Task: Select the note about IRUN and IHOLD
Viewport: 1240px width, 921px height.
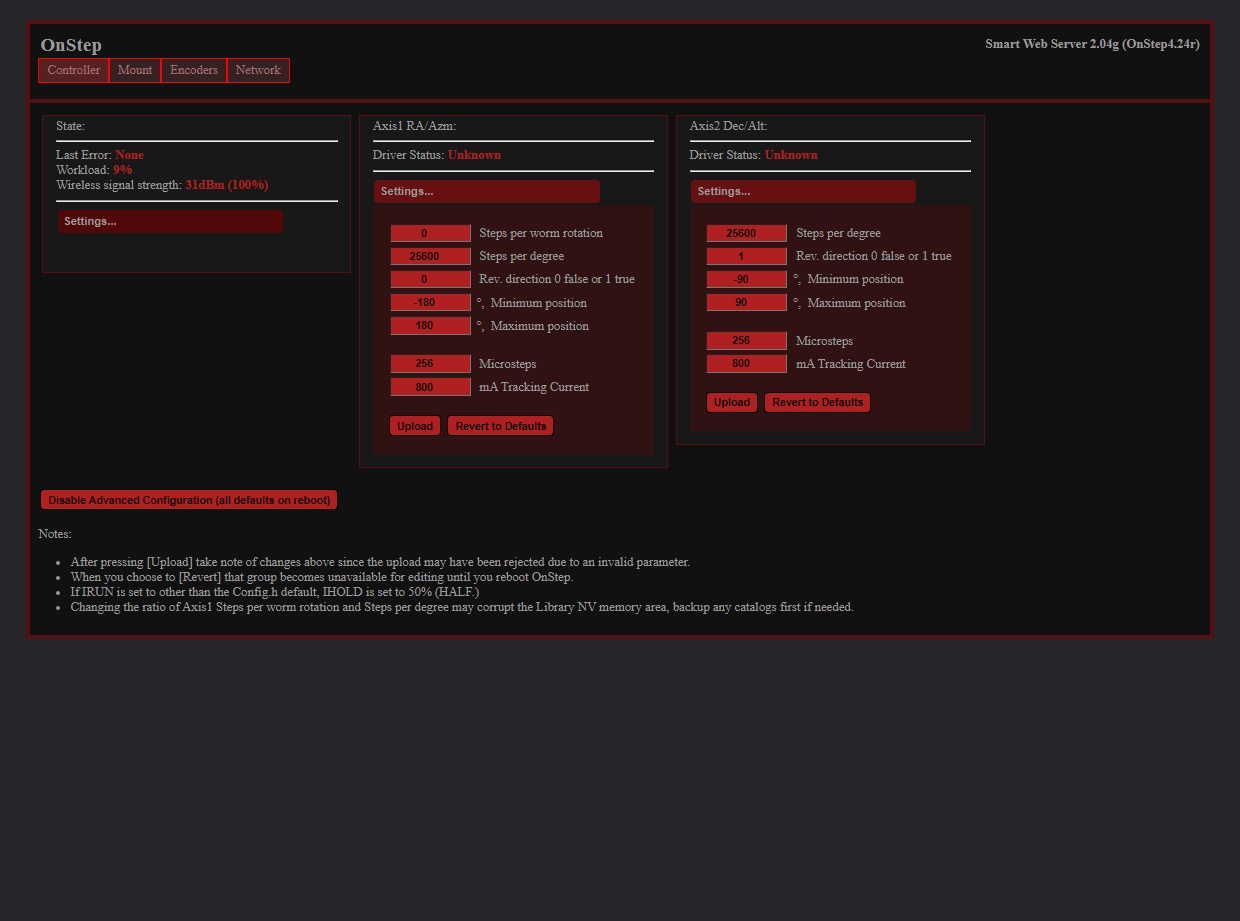Action: 274,592
